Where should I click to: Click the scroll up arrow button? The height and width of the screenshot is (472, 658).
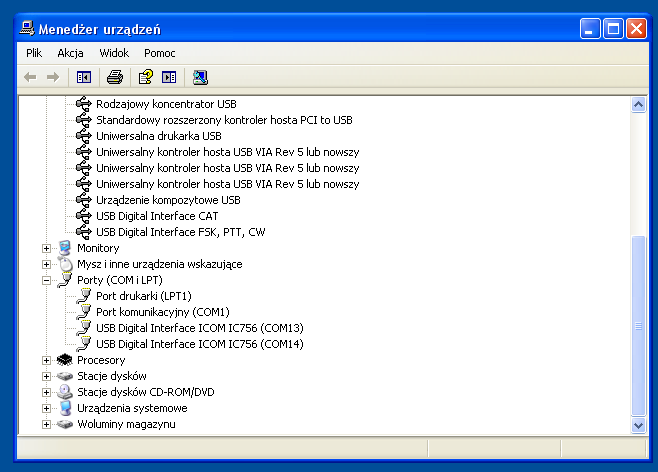638,104
